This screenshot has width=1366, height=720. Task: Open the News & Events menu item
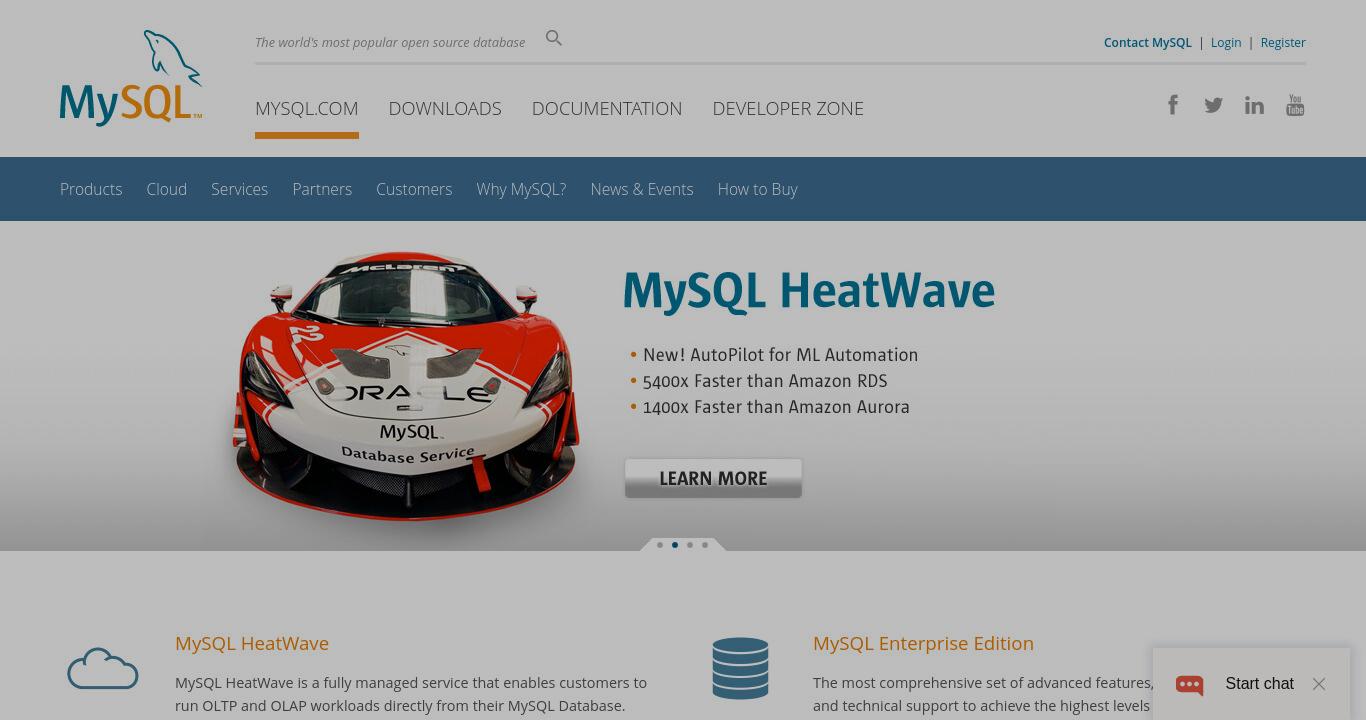pos(642,189)
